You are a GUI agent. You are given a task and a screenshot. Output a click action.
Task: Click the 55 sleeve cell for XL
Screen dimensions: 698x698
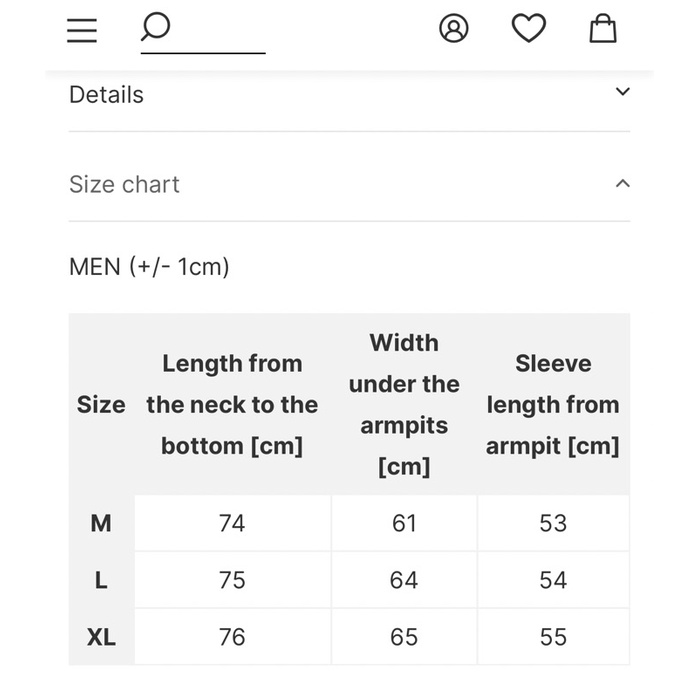(x=553, y=637)
